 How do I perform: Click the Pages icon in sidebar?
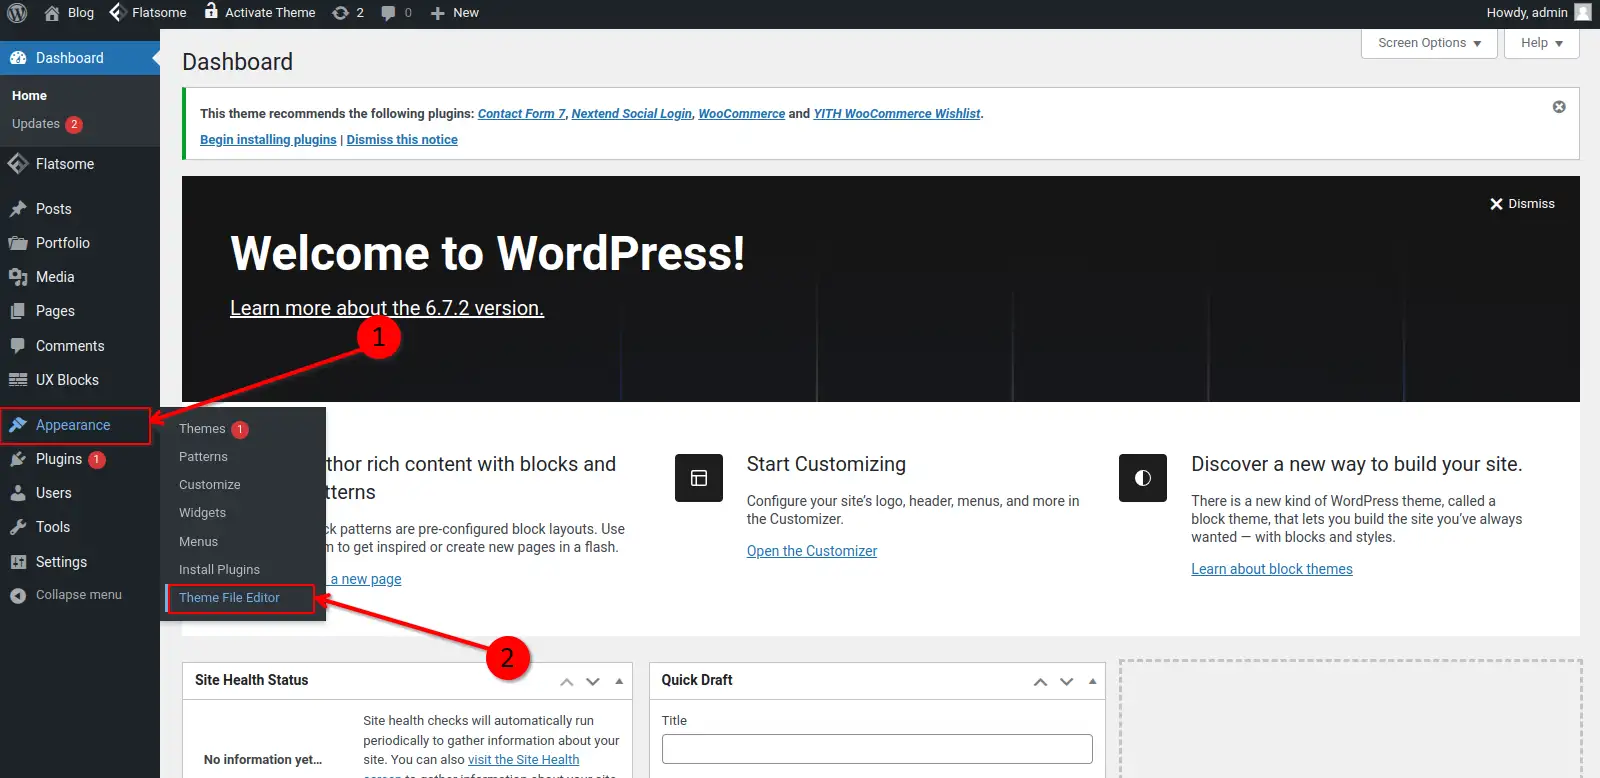[x=18, y=311]
